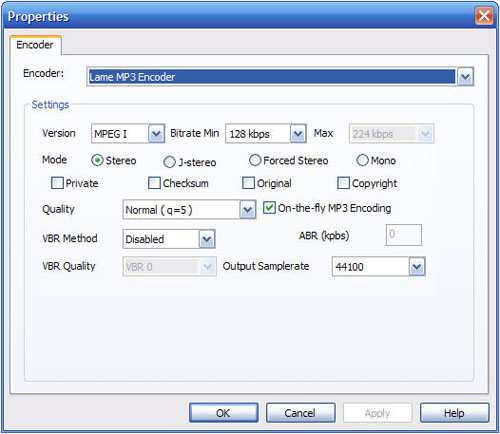Screen dimensions: 500x434
Task: Open Help for encoder properties
Action: [454, 413]
